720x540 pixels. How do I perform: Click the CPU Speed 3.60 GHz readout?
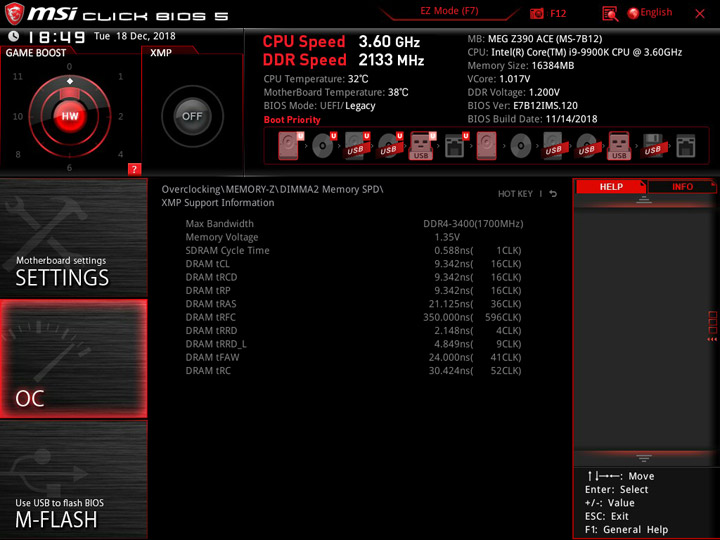pos(341,42)
